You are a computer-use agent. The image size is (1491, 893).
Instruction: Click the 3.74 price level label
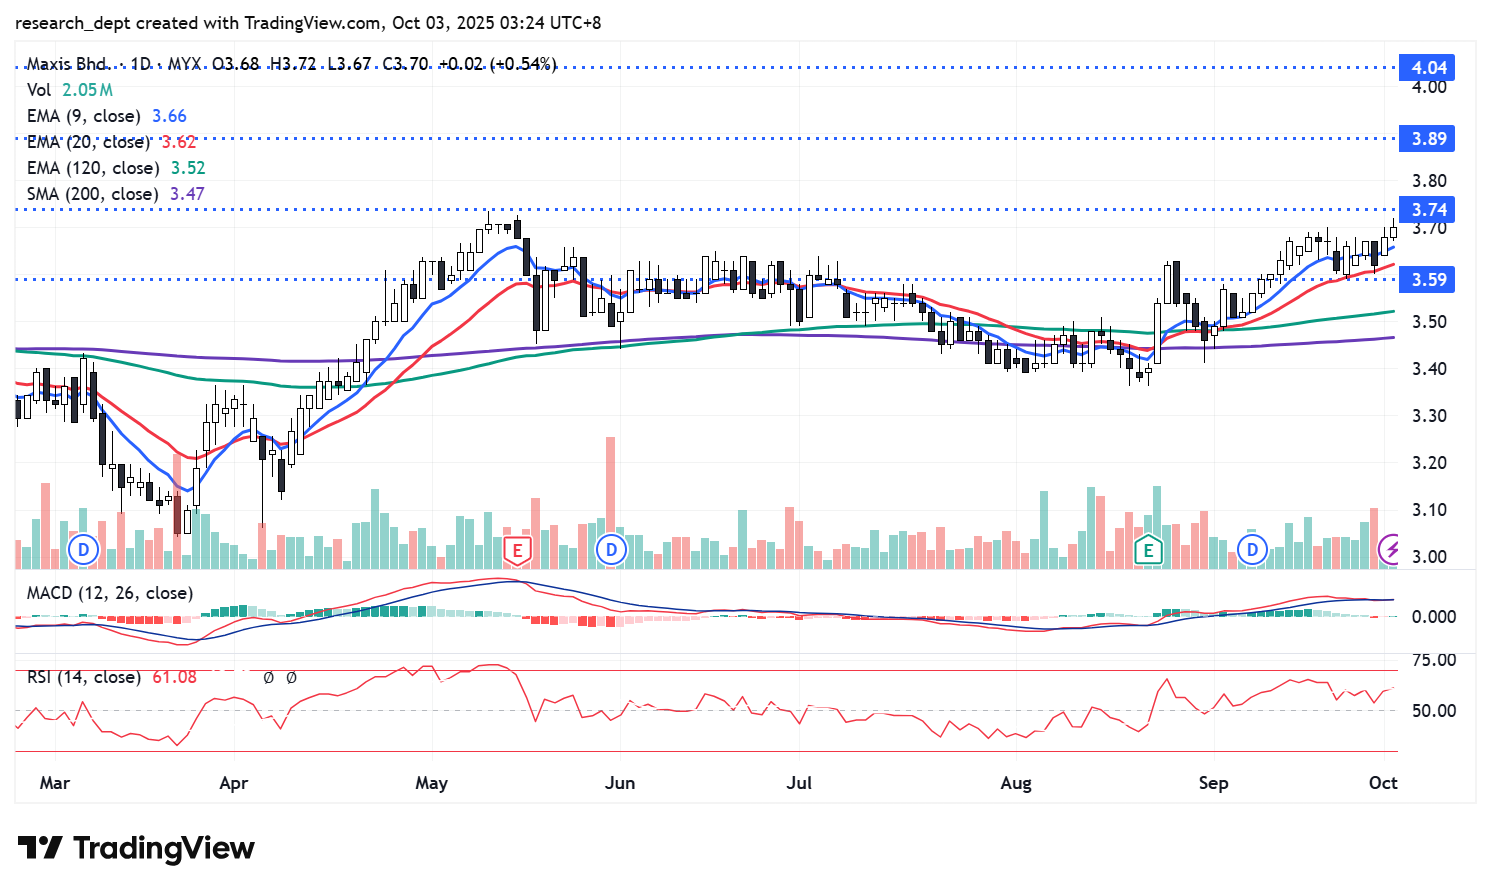click(1428, 210)
